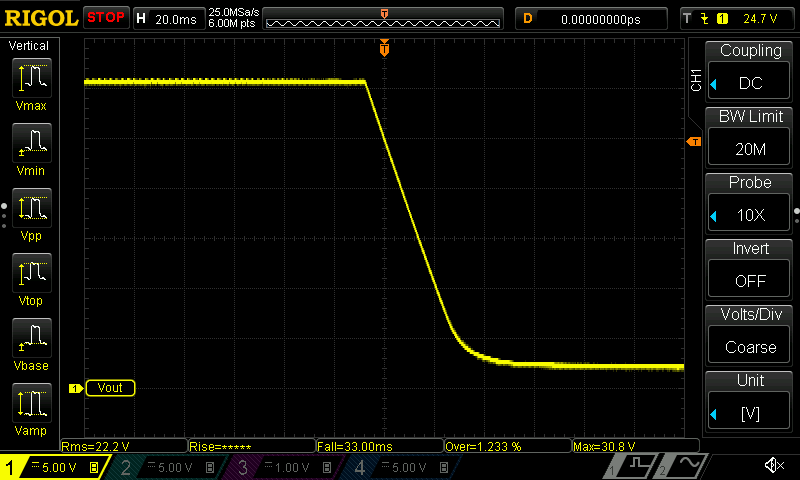Click the speaker sound icon
The image size is (800, 480).
pos(773,466)
